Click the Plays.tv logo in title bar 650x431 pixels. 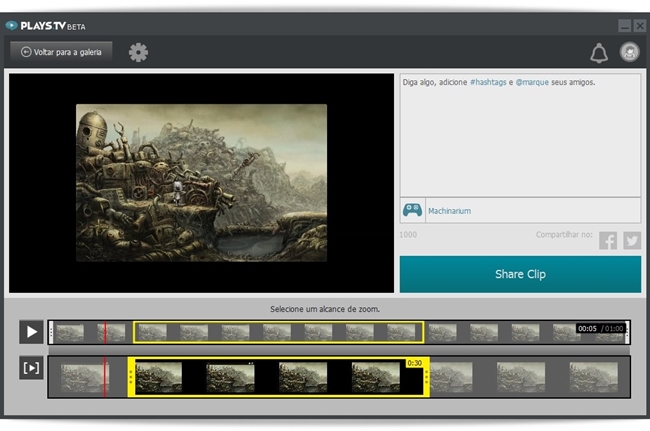tap(46, 25)
